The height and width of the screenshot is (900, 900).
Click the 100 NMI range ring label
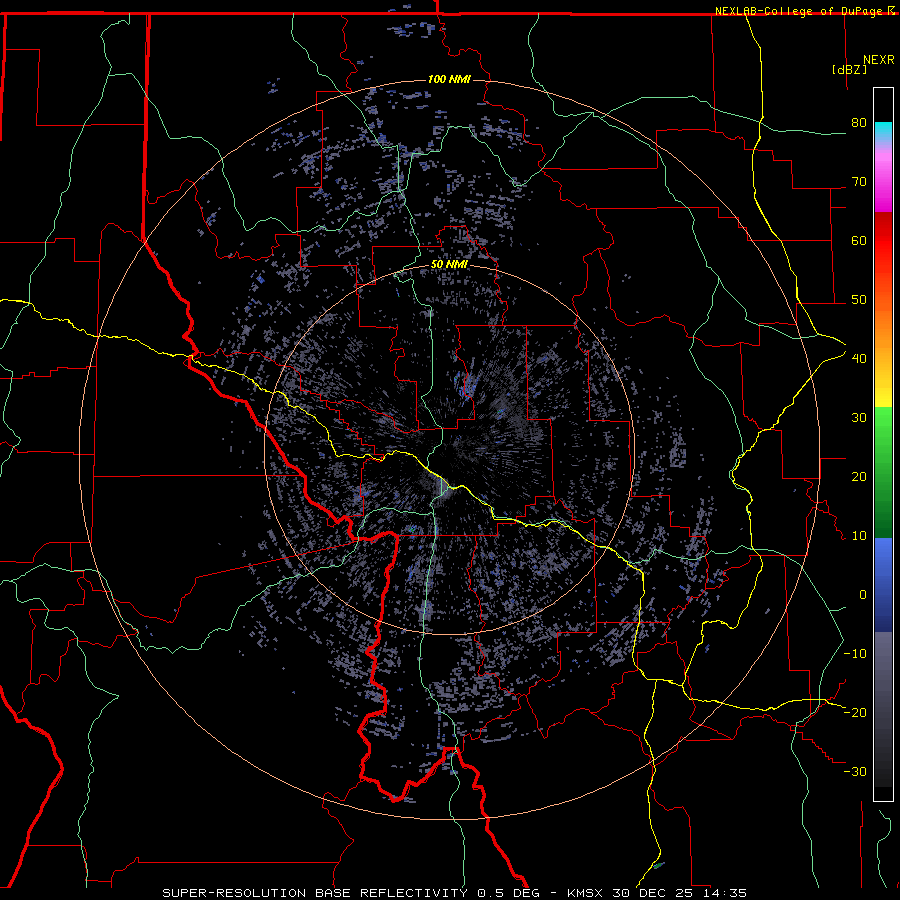pos(449,79)
